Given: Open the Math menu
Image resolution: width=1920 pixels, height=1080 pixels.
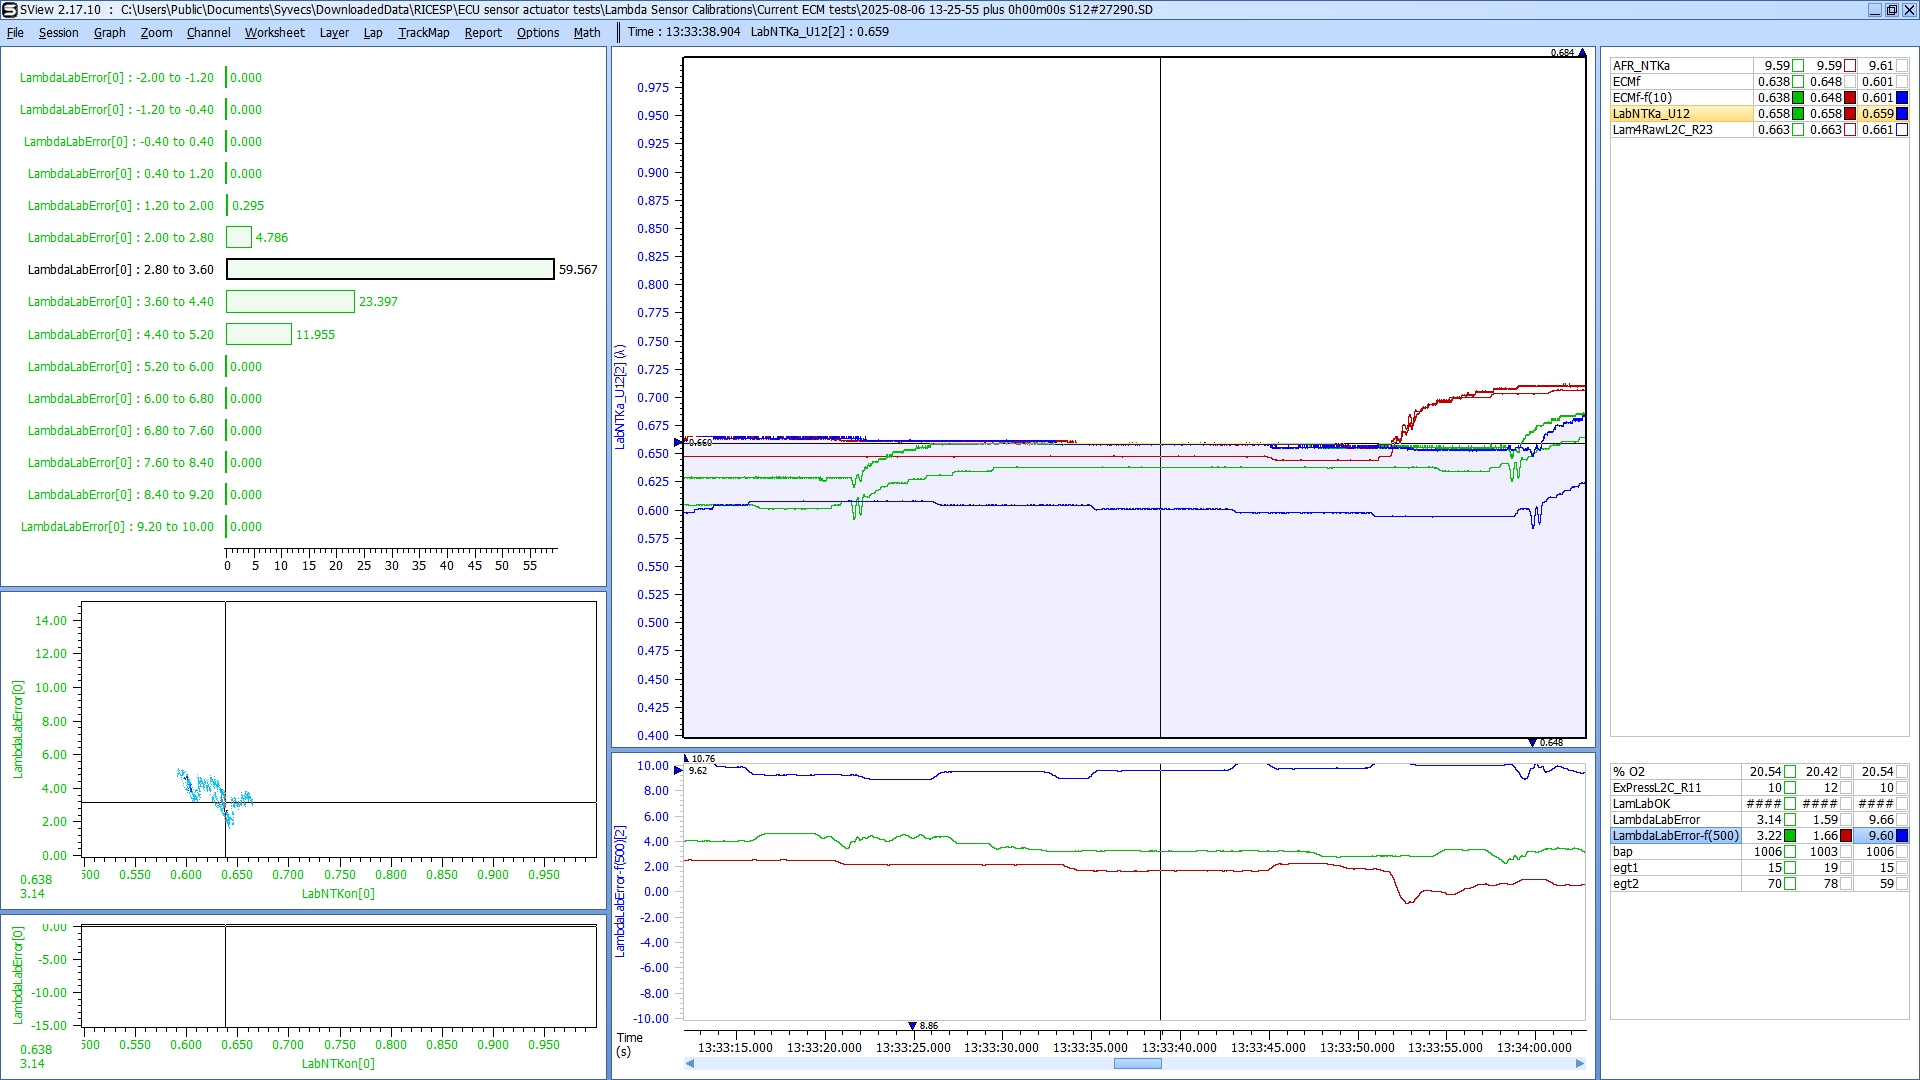Looking at the screenshot, I should coord(586,32).
